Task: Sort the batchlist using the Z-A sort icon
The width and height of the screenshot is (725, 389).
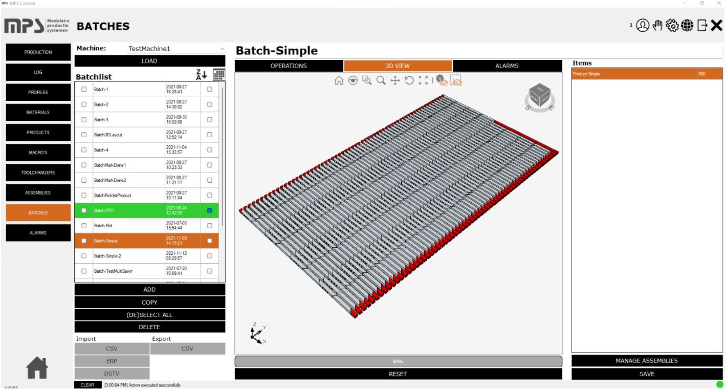Action: pyautogui.click(x=202, y=74)
